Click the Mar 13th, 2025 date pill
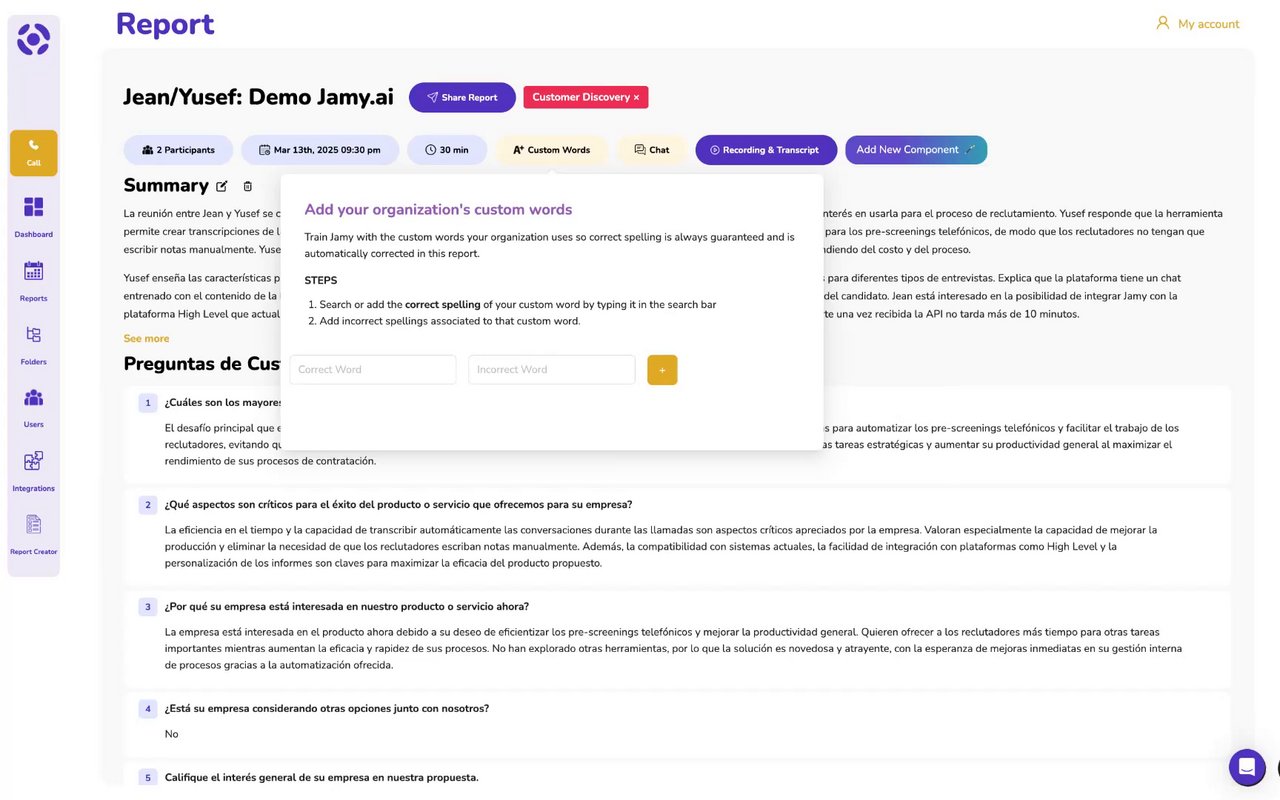 pyautogui.click(x=320, y=150)
